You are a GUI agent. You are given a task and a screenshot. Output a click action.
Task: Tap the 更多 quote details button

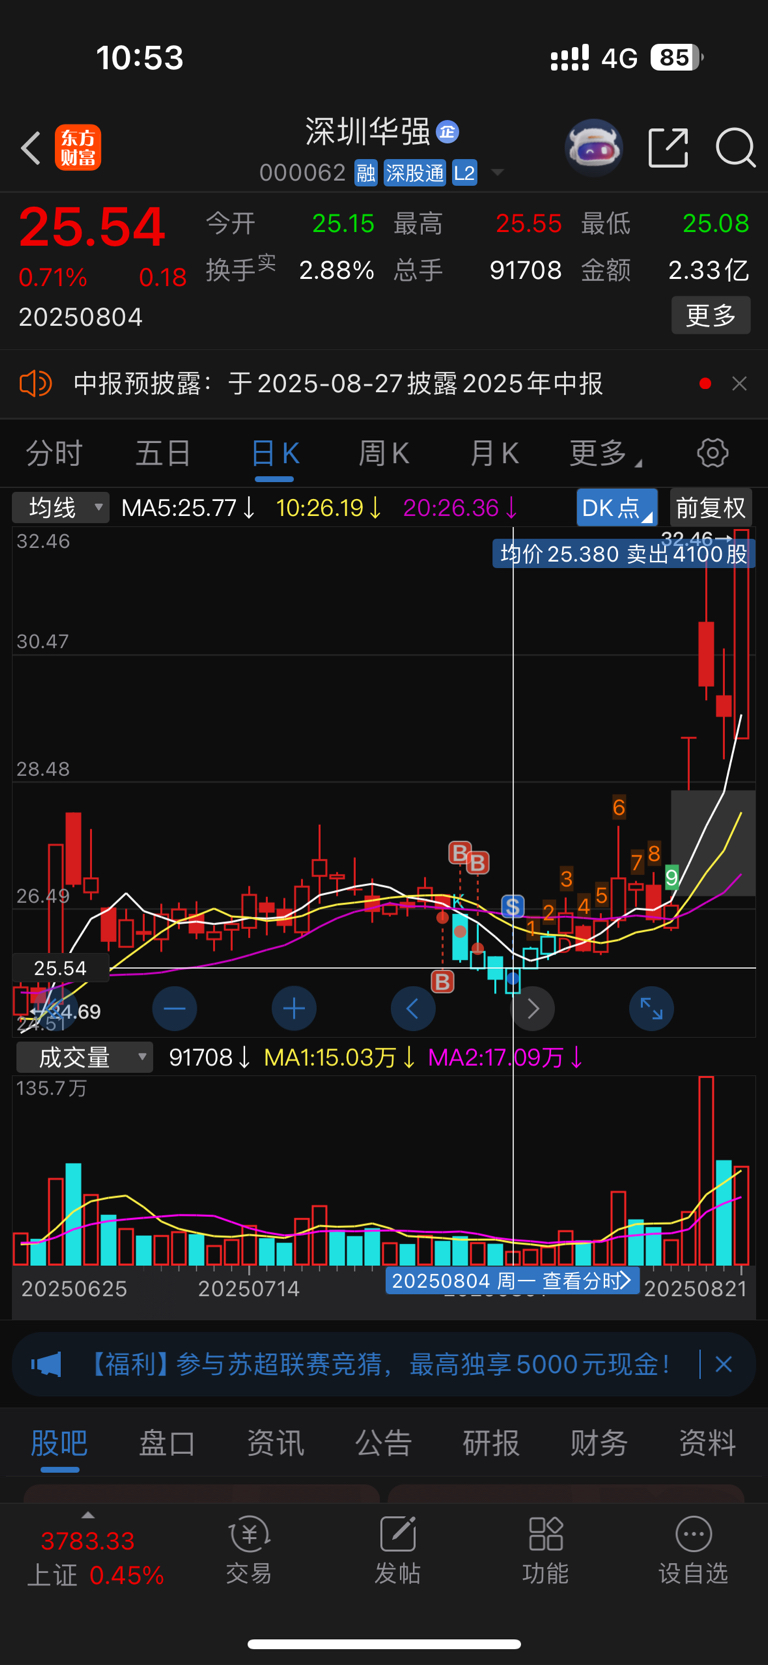[x=710, y=316]
